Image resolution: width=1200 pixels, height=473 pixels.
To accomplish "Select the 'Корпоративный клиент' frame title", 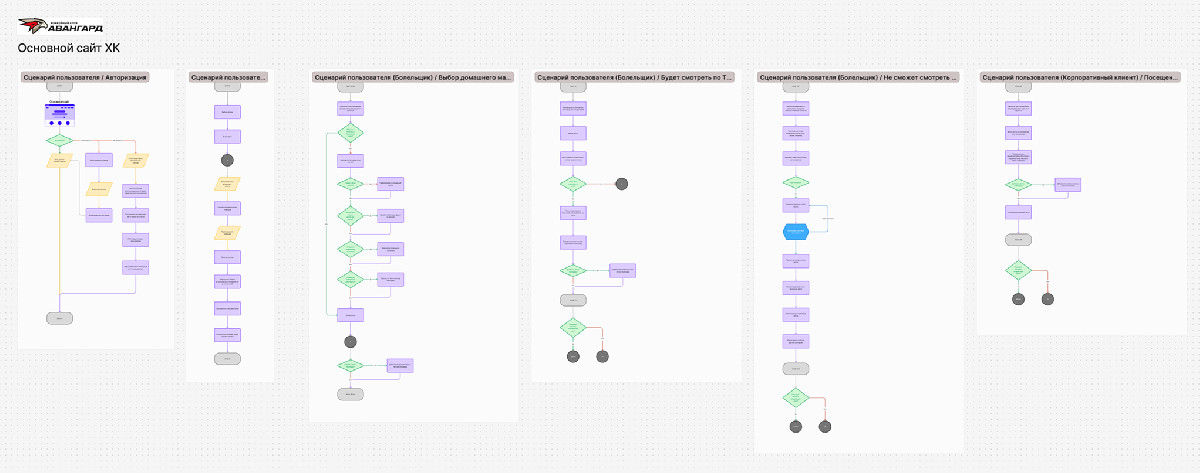I will (x=1081, y=77).
